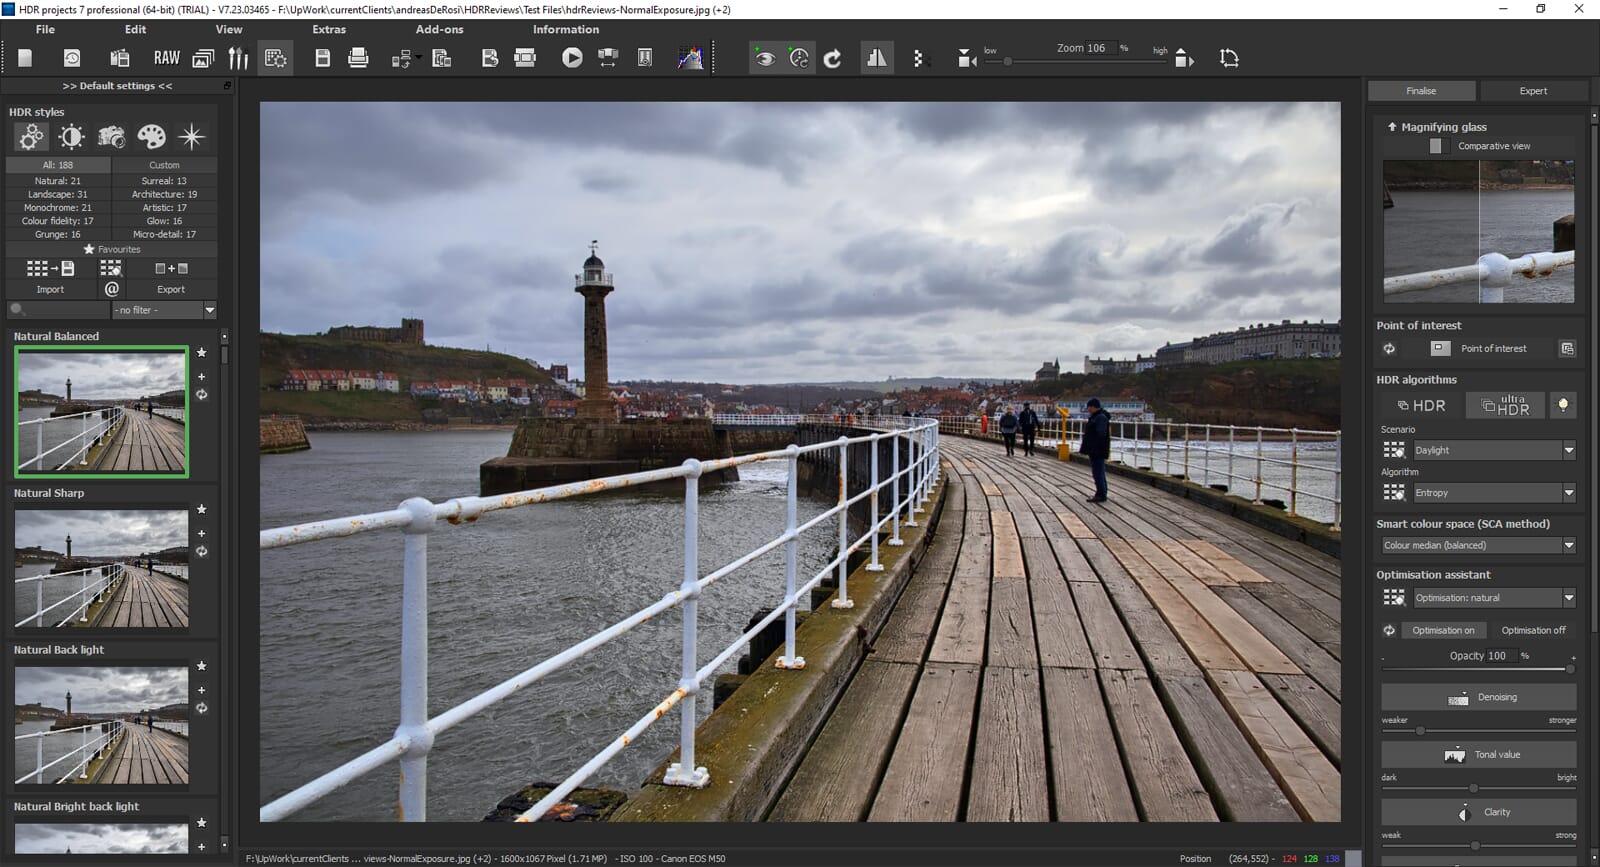Mark Natural Sharp preset as favourite star
1600x867 pixels.
click(202, 509)
